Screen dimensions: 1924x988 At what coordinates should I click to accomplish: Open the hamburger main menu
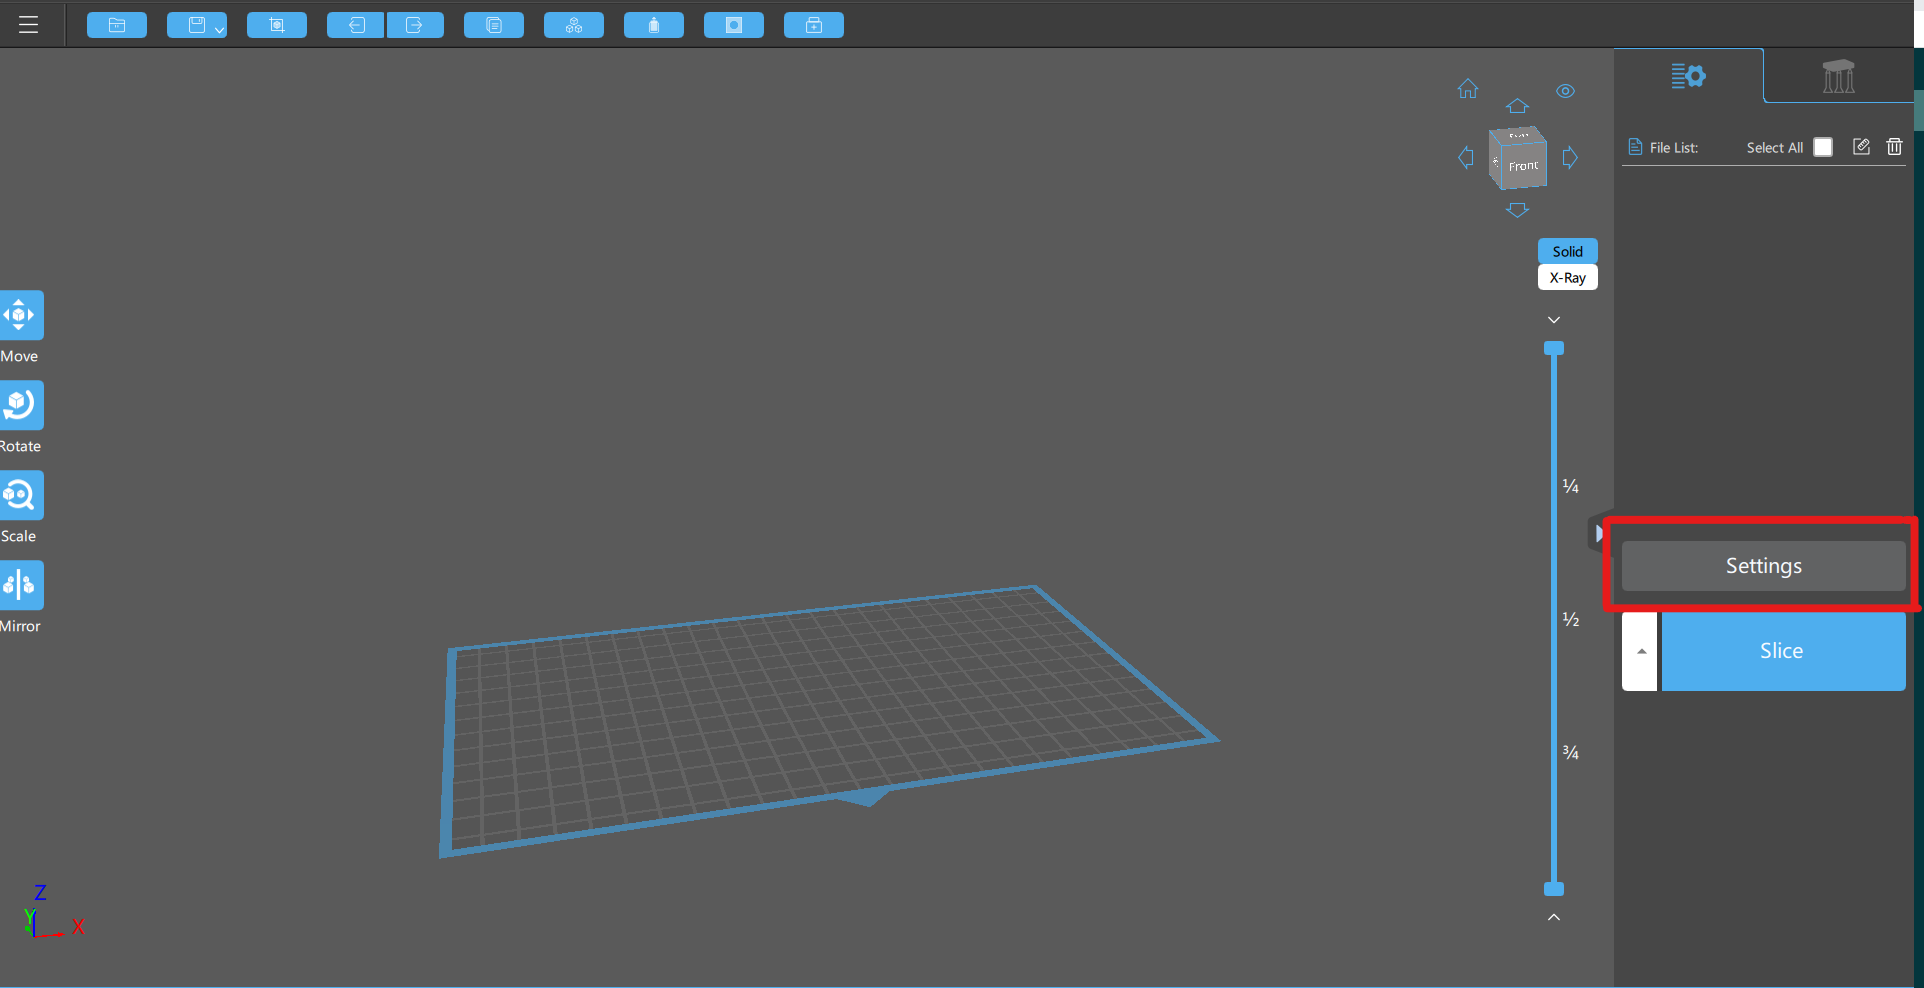28,25
